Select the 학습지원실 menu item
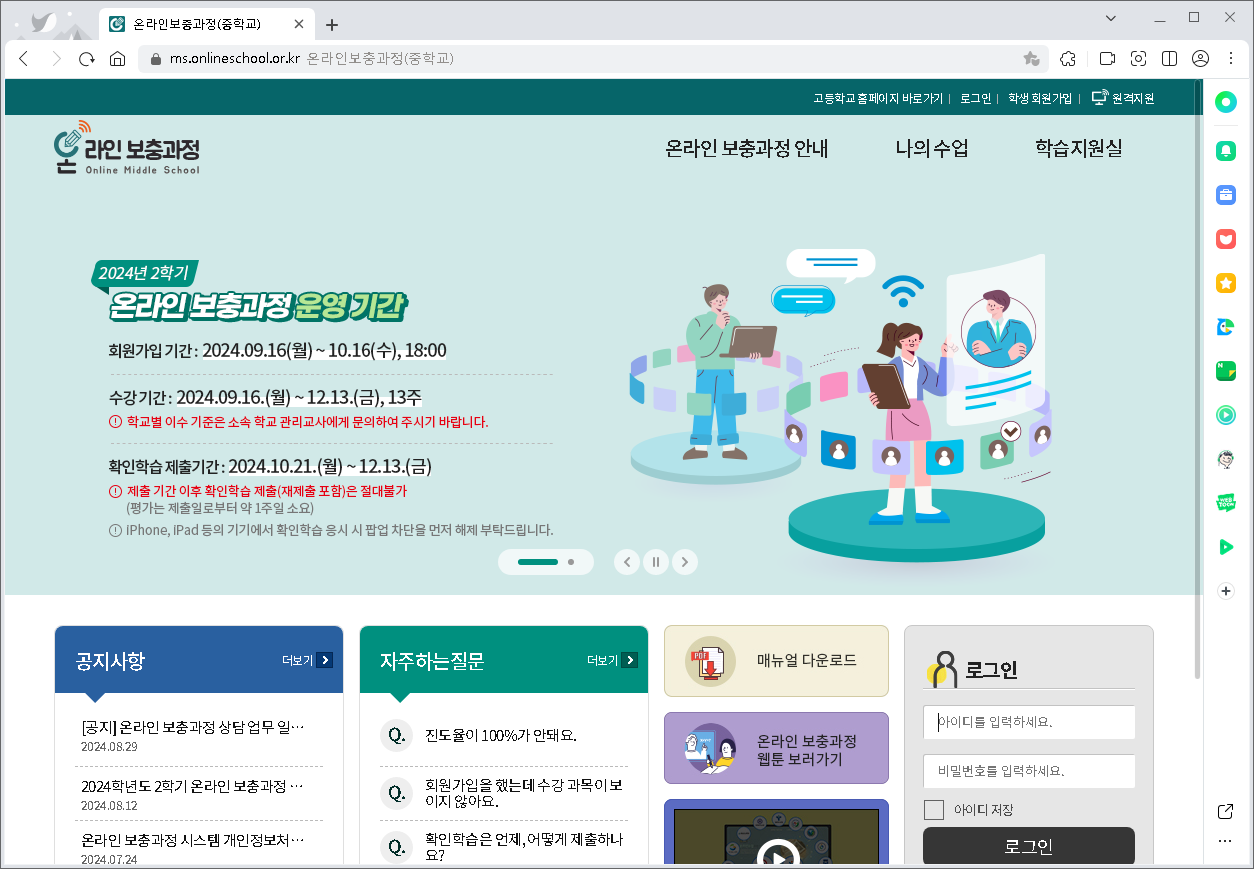The width and height of the screenshot is (1254, 869). tap(1078, 149)
